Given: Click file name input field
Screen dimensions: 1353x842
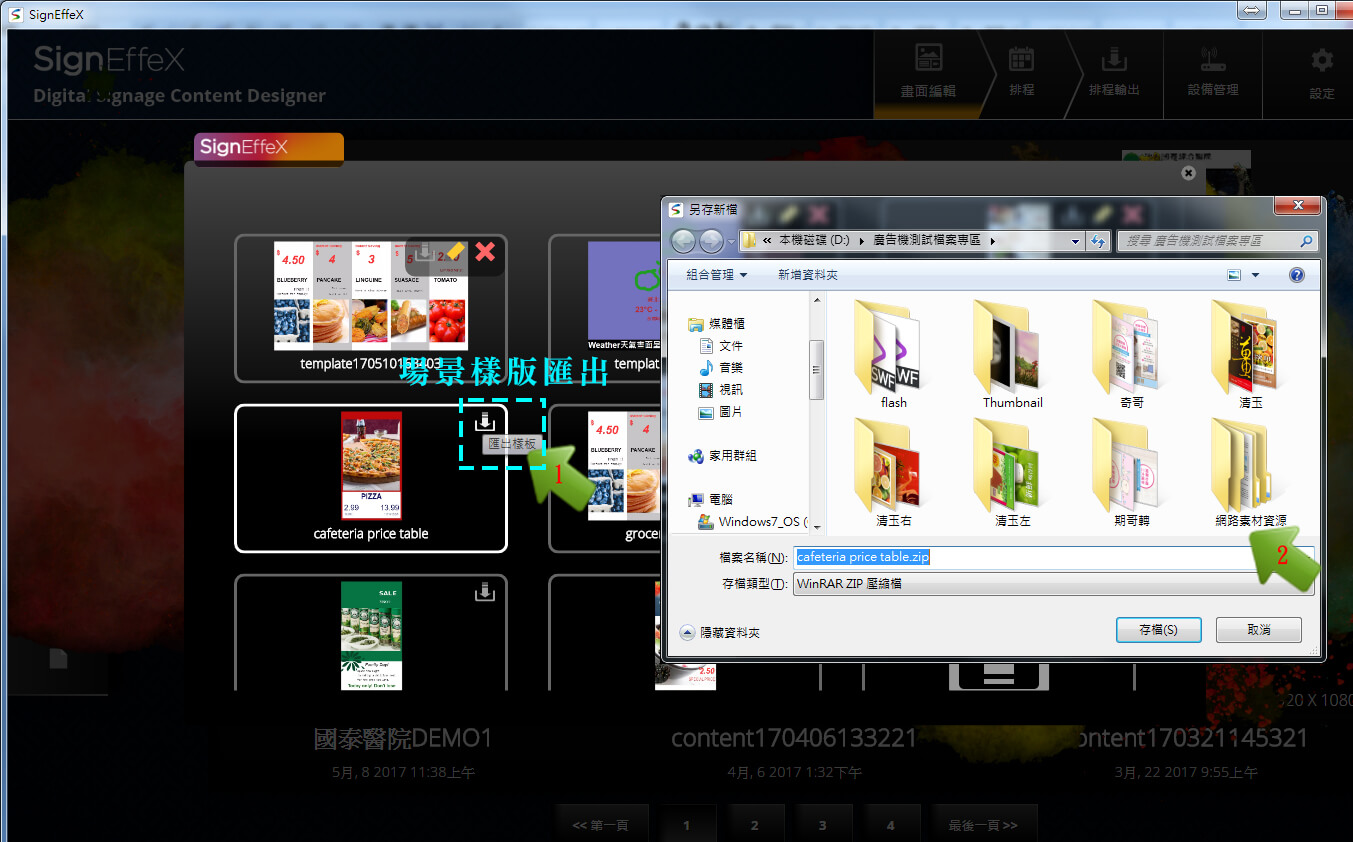Looking at the screenshot, I should [x=1050, y=557].
